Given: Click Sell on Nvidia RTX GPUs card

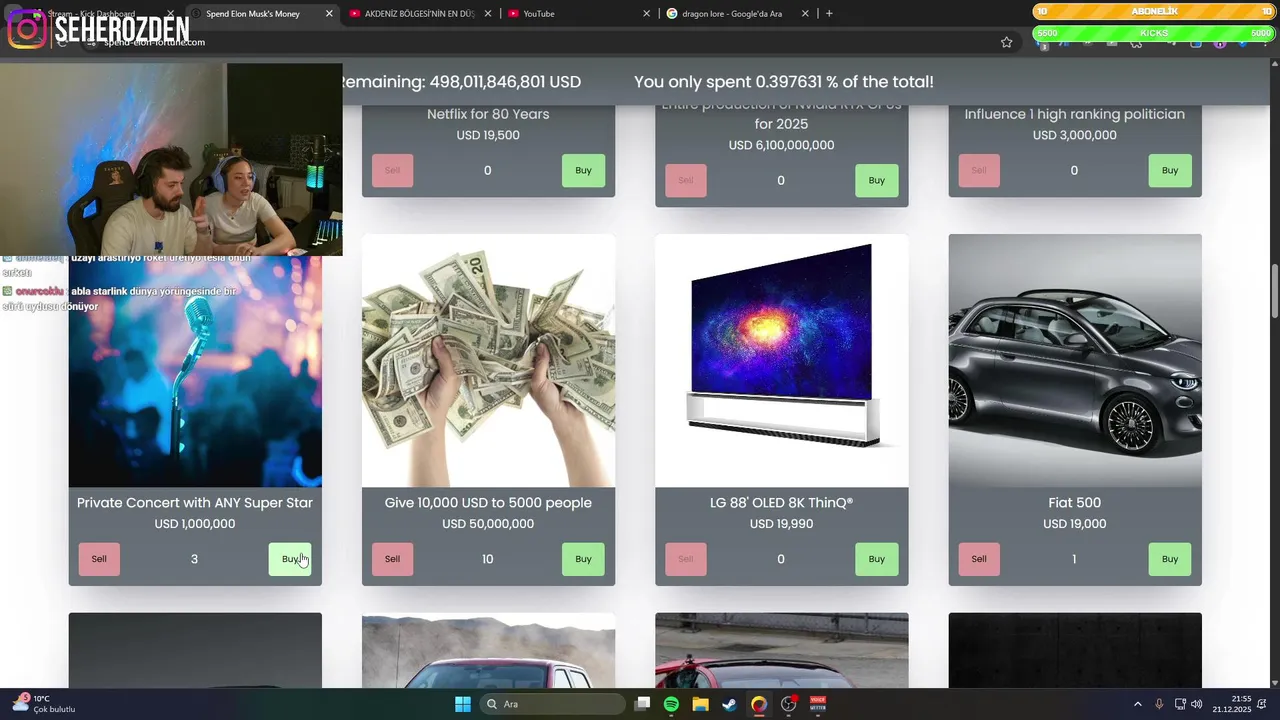Looking at the screenshot, I should pos(686,180).
